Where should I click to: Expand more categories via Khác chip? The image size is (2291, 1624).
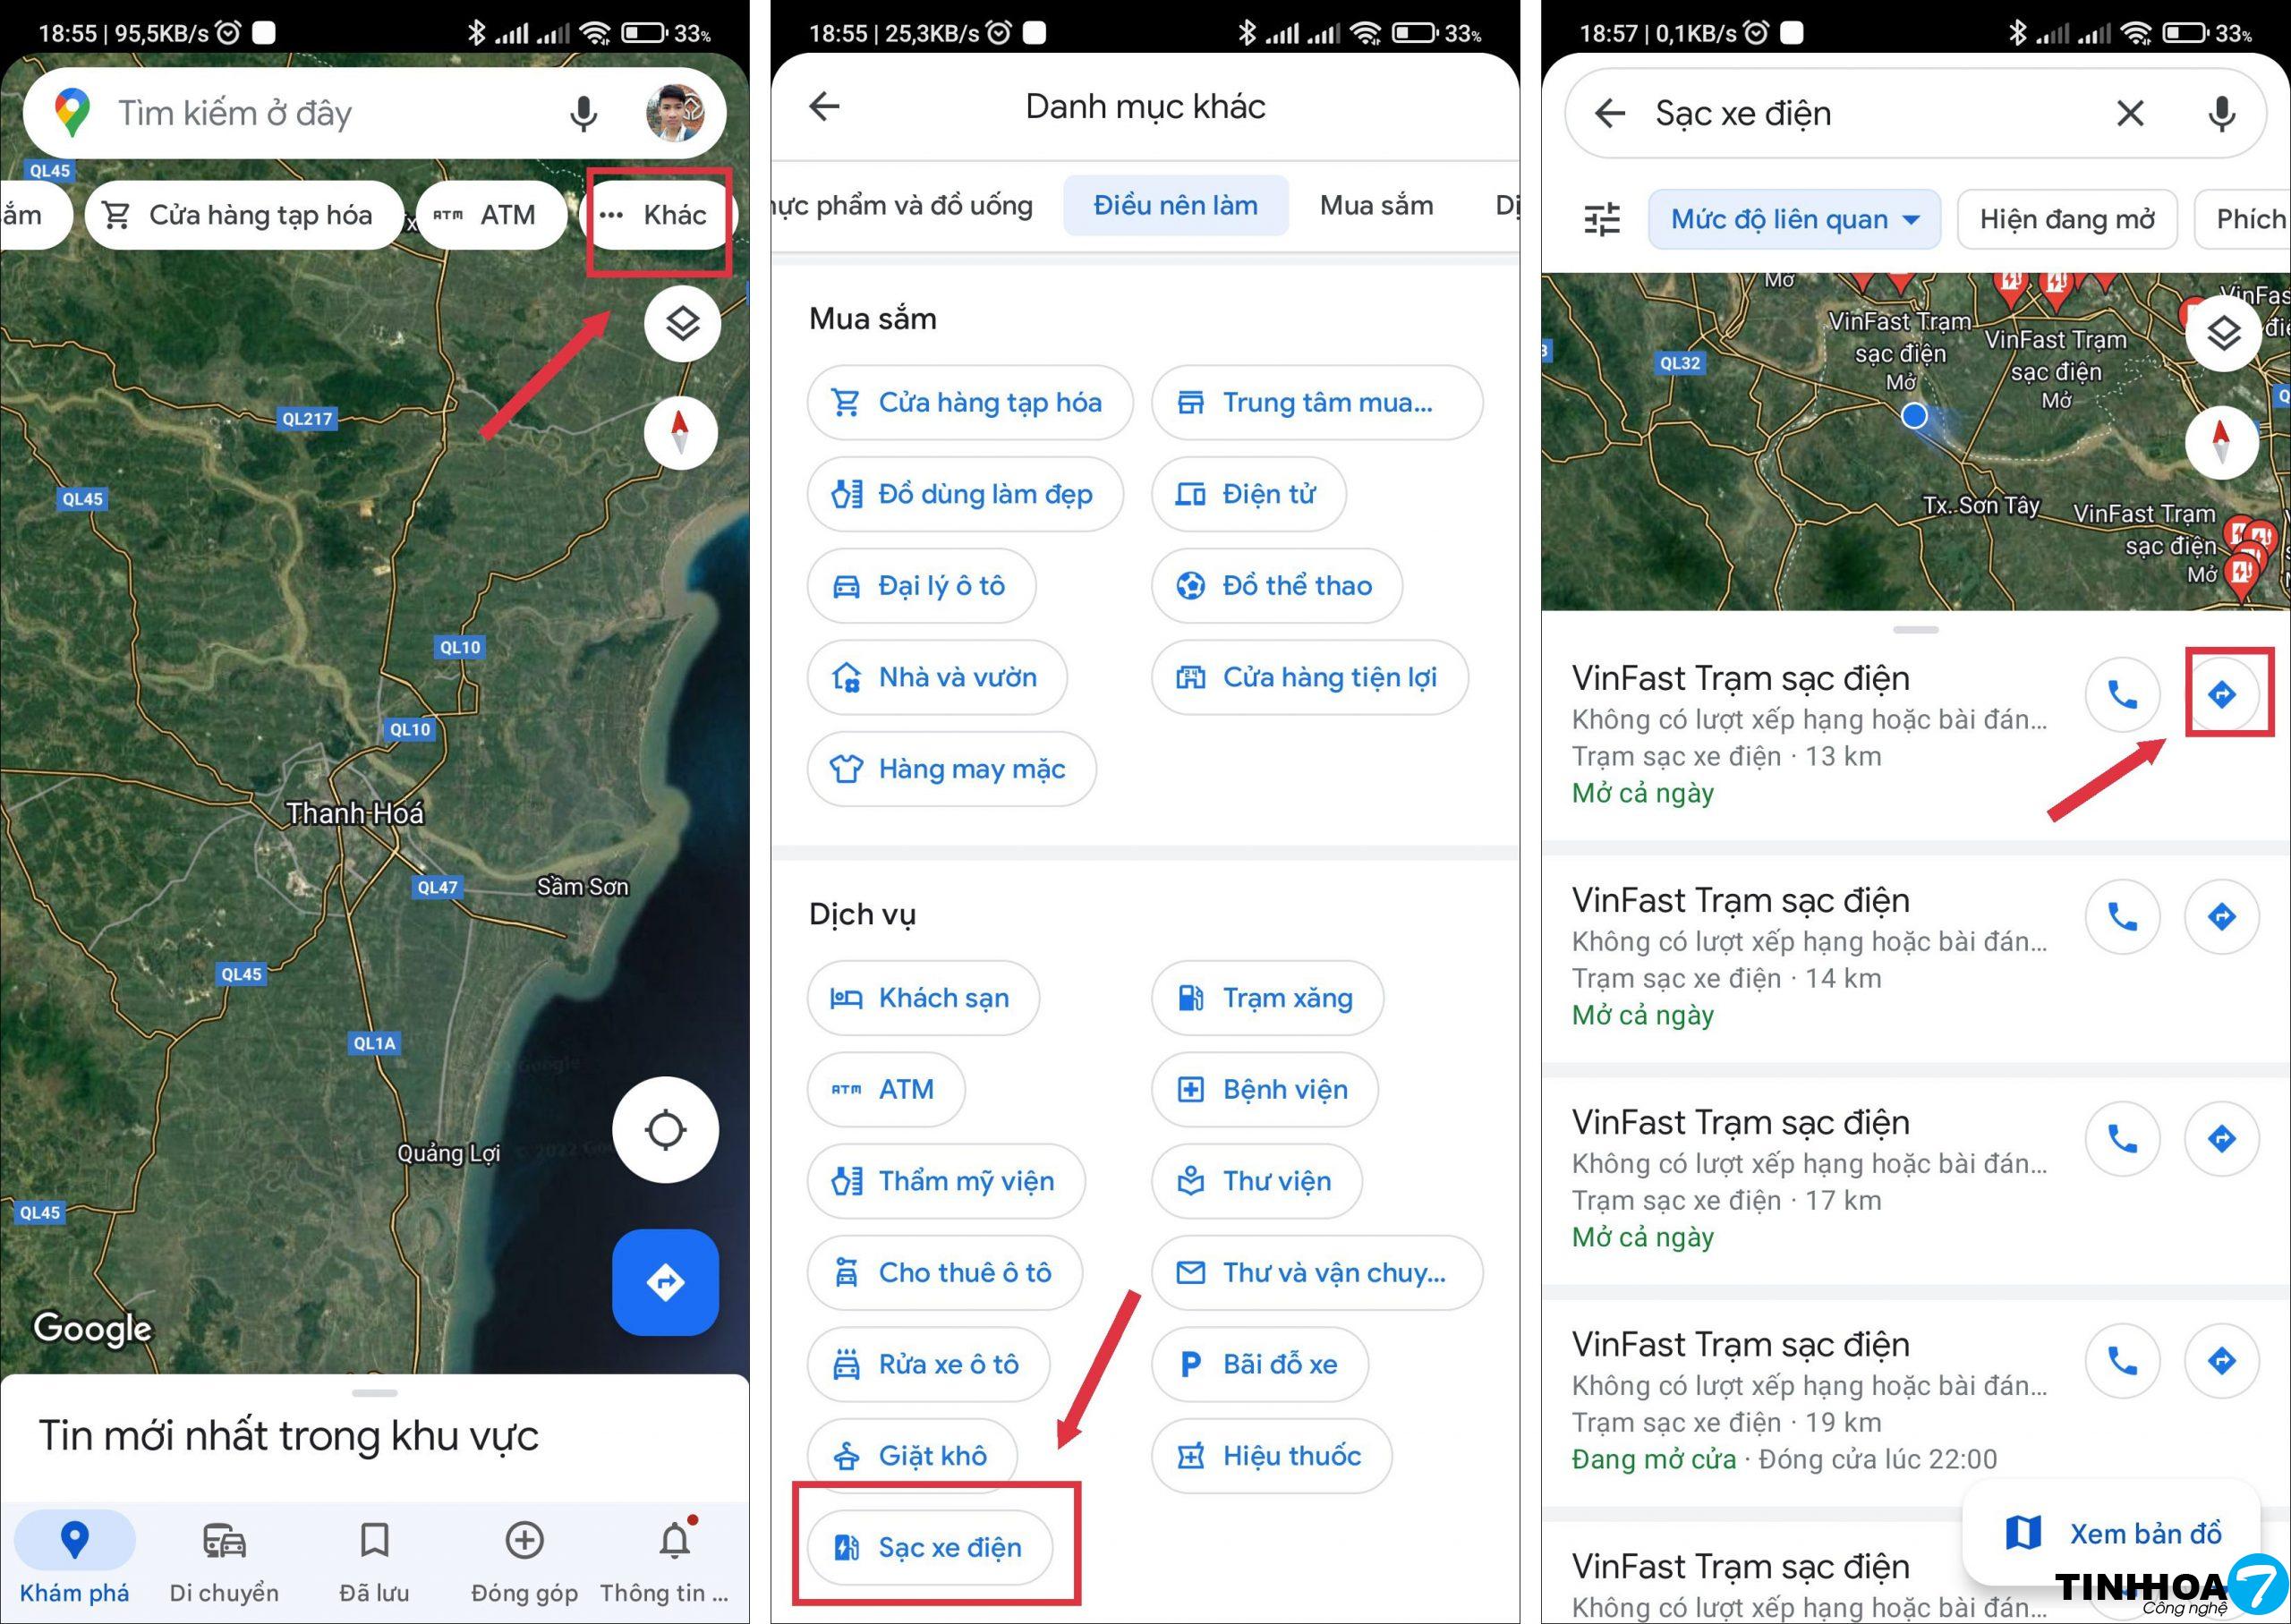click(x=658, y=215)
